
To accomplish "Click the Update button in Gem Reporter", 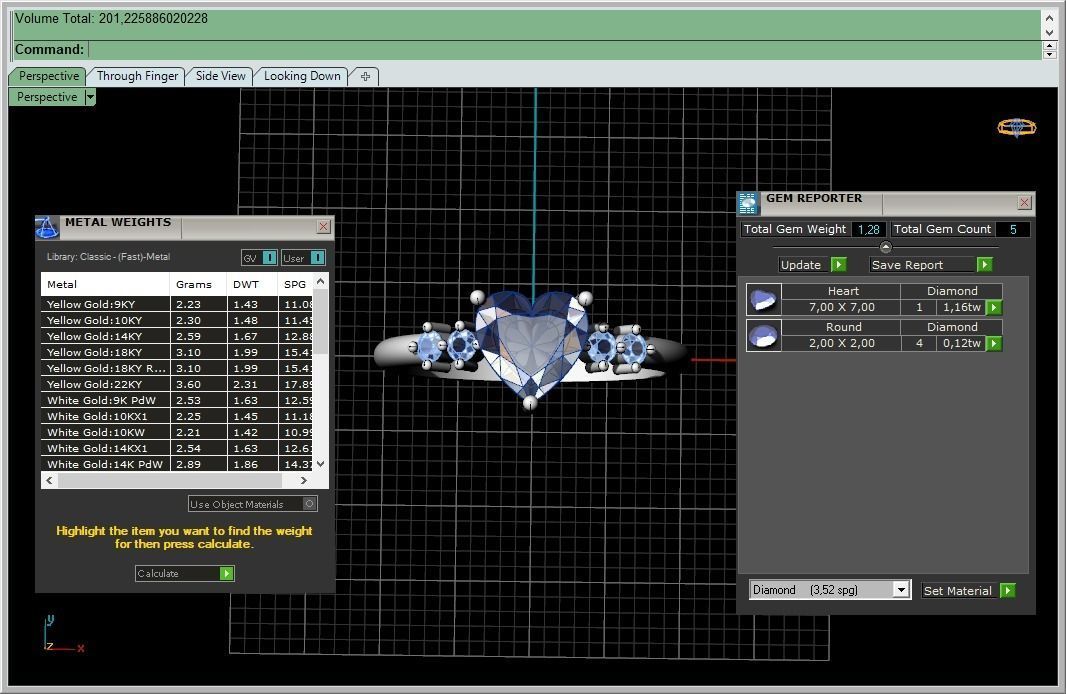I will (805, 264).
